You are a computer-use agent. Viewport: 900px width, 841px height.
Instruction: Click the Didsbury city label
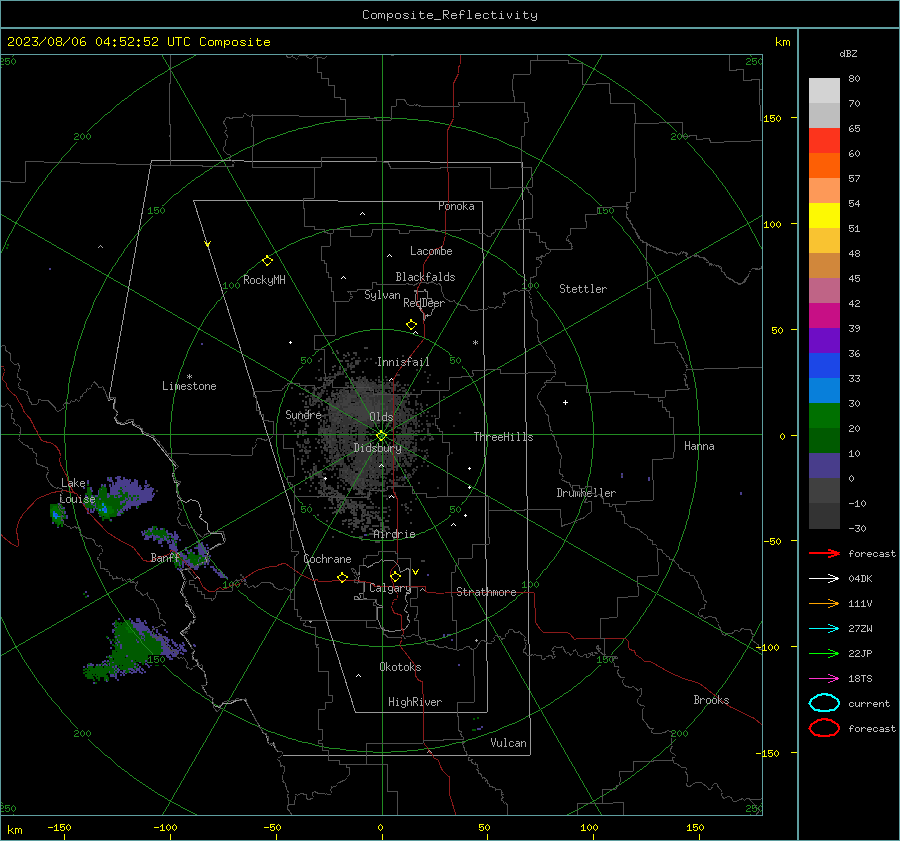tap(377, 448)
